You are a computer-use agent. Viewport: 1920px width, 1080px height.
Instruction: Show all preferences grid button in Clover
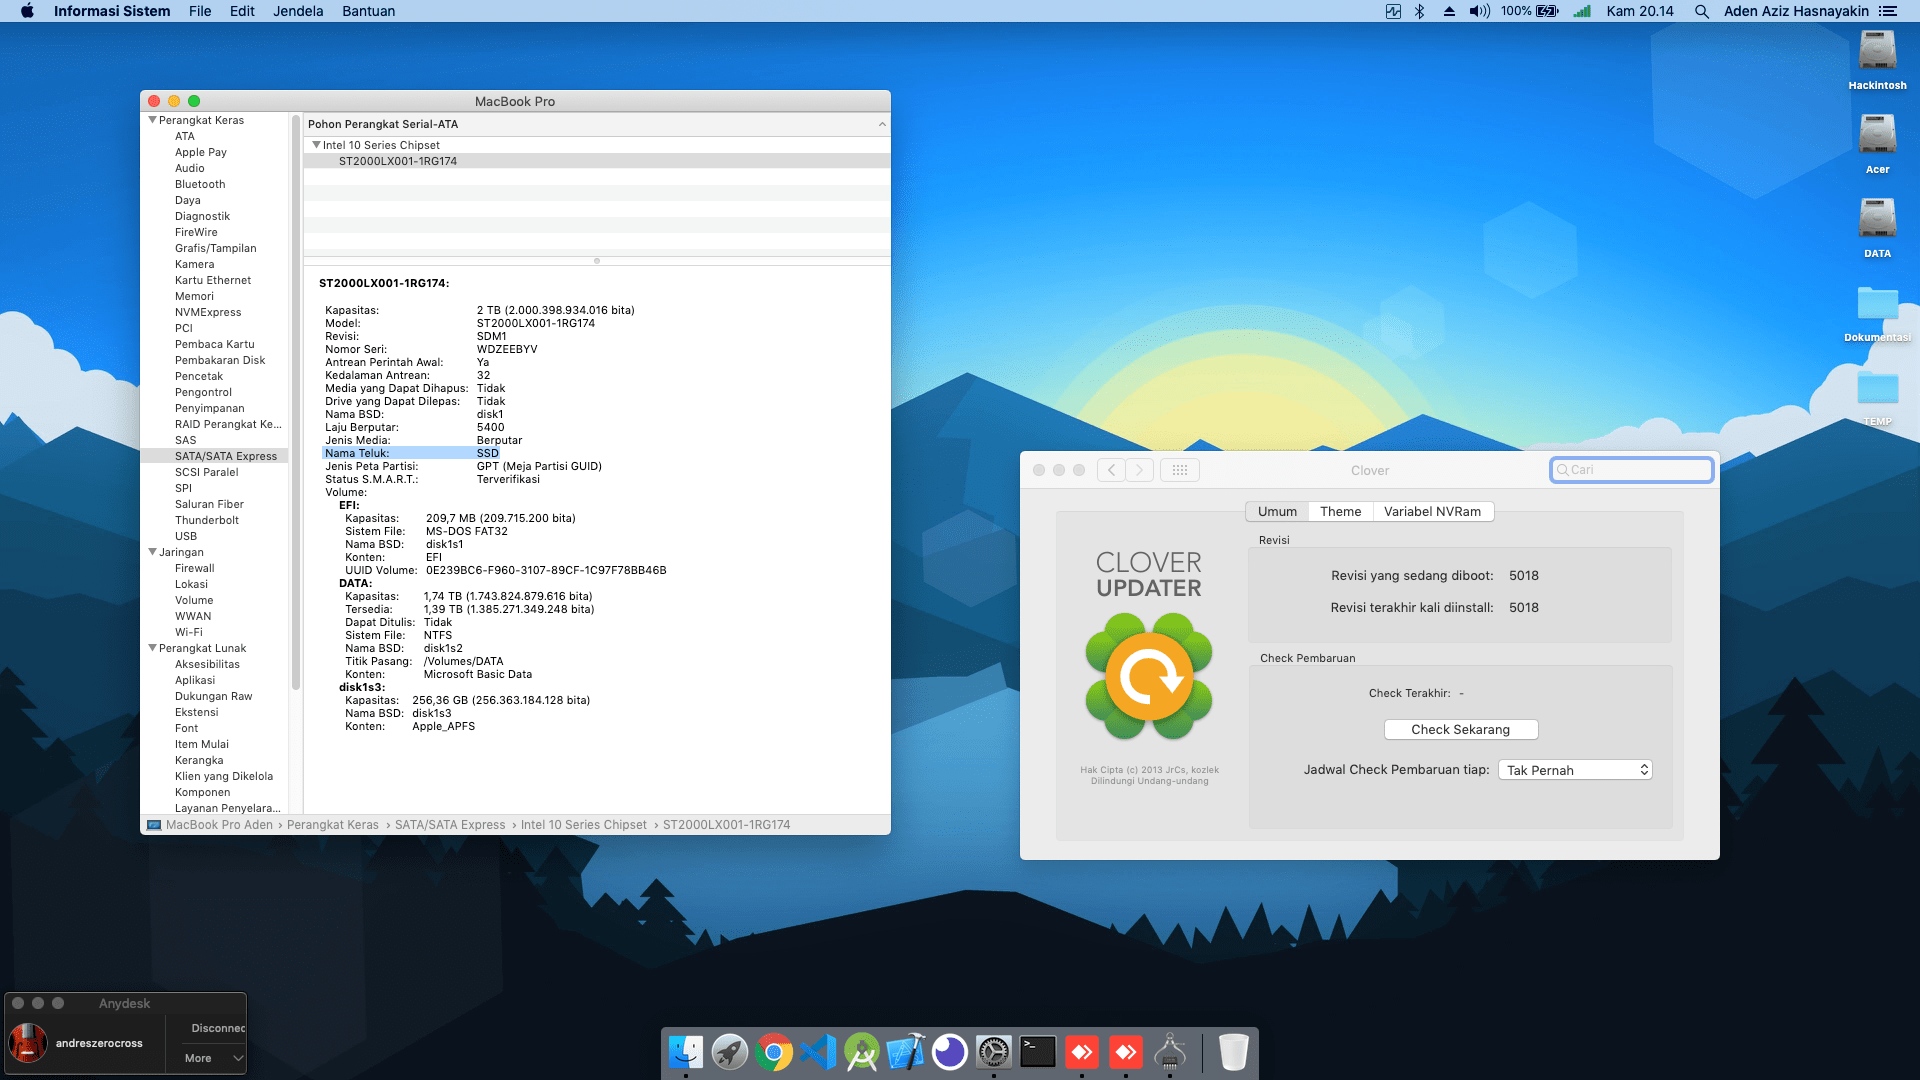(x=1180, y=470)
